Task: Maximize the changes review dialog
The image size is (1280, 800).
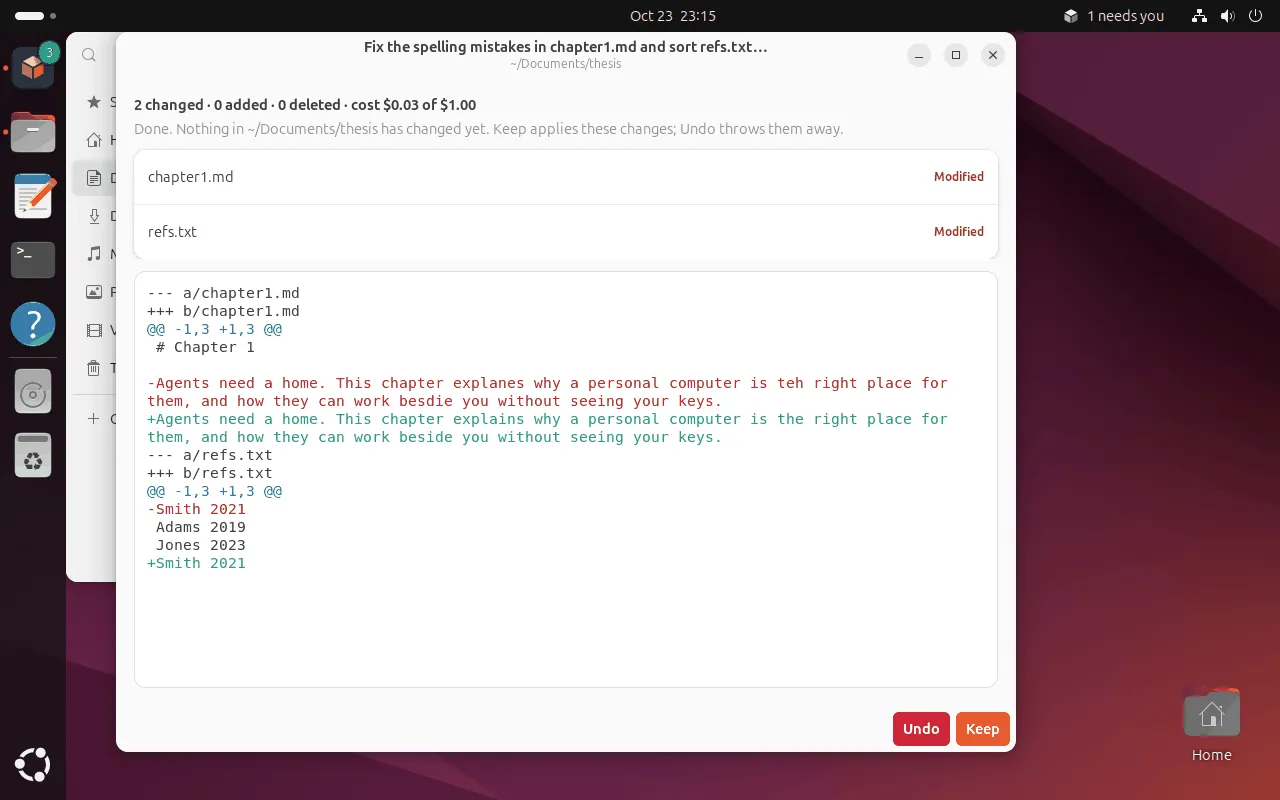Action: [955, 55]
